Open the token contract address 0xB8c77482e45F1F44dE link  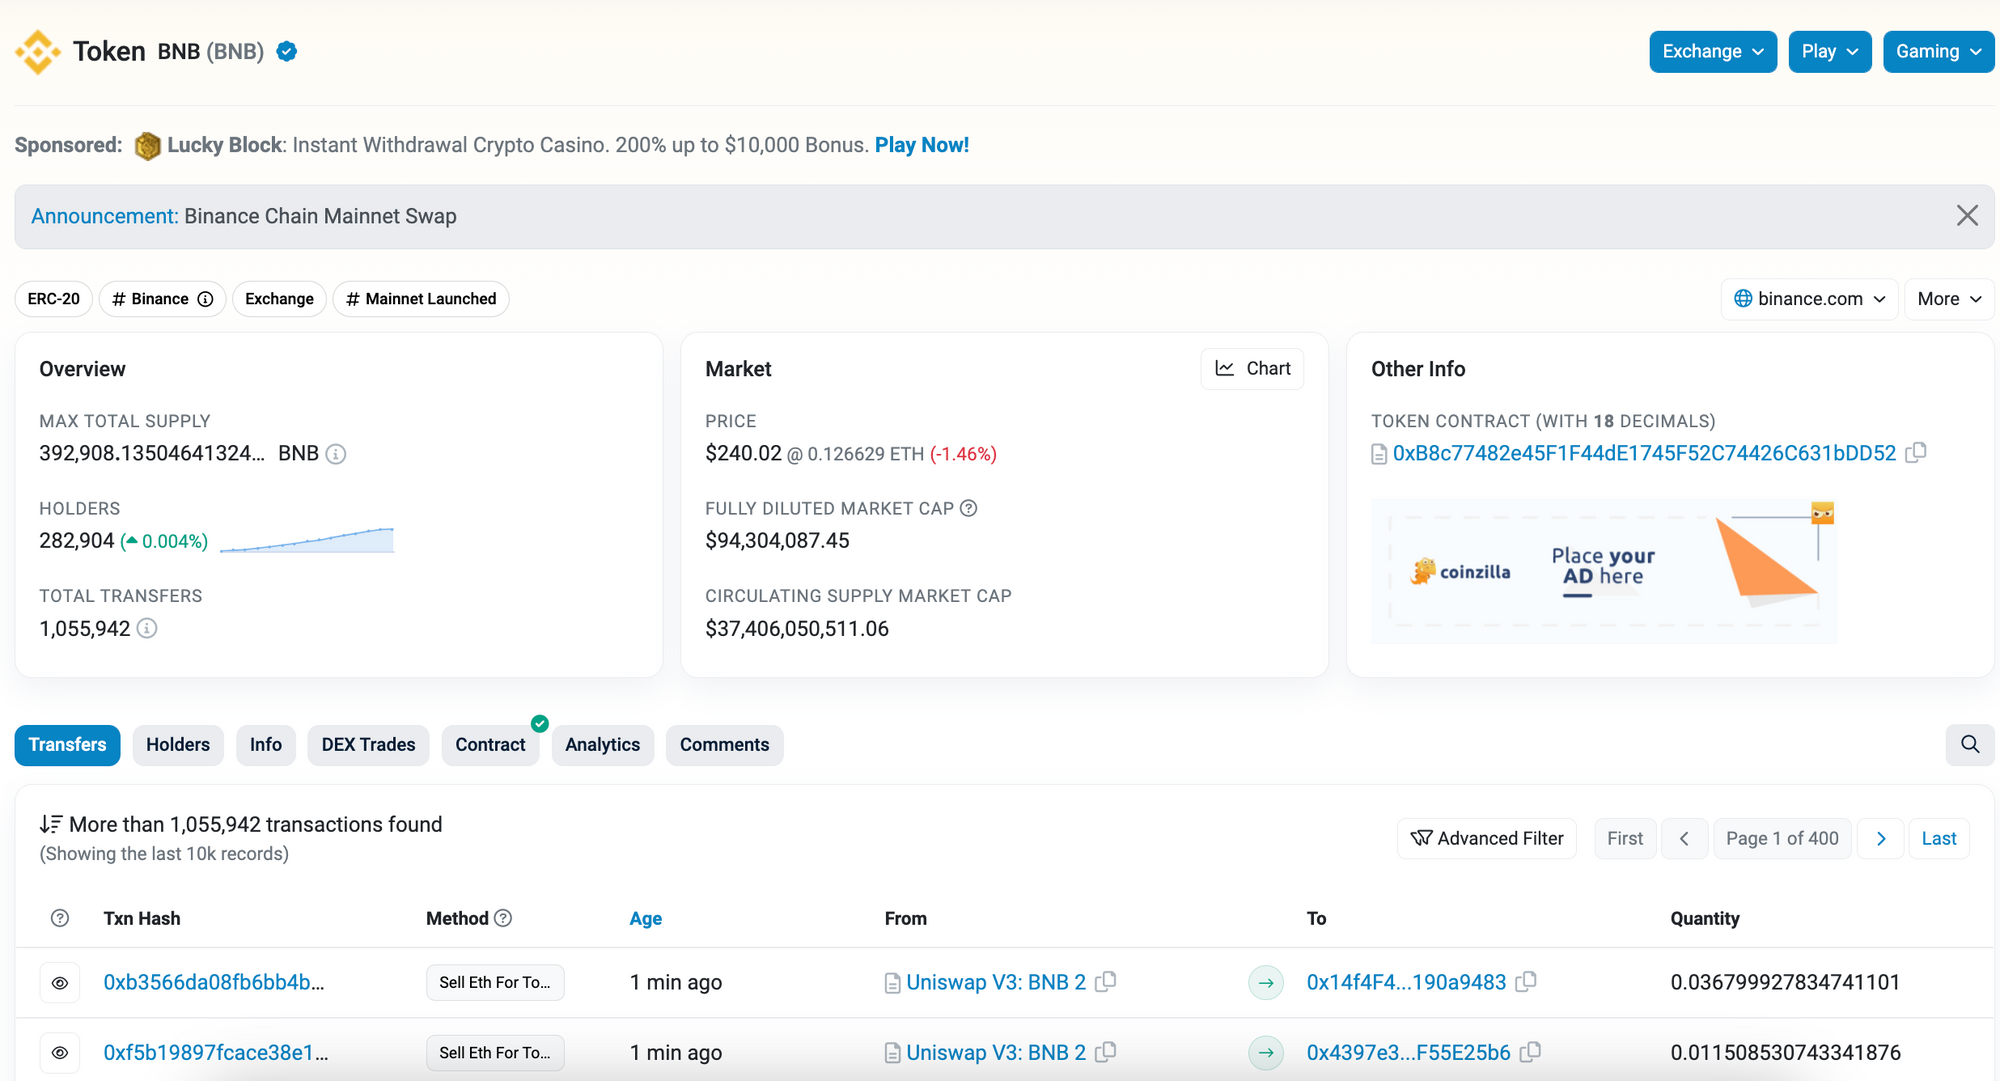click(1644, 453)
